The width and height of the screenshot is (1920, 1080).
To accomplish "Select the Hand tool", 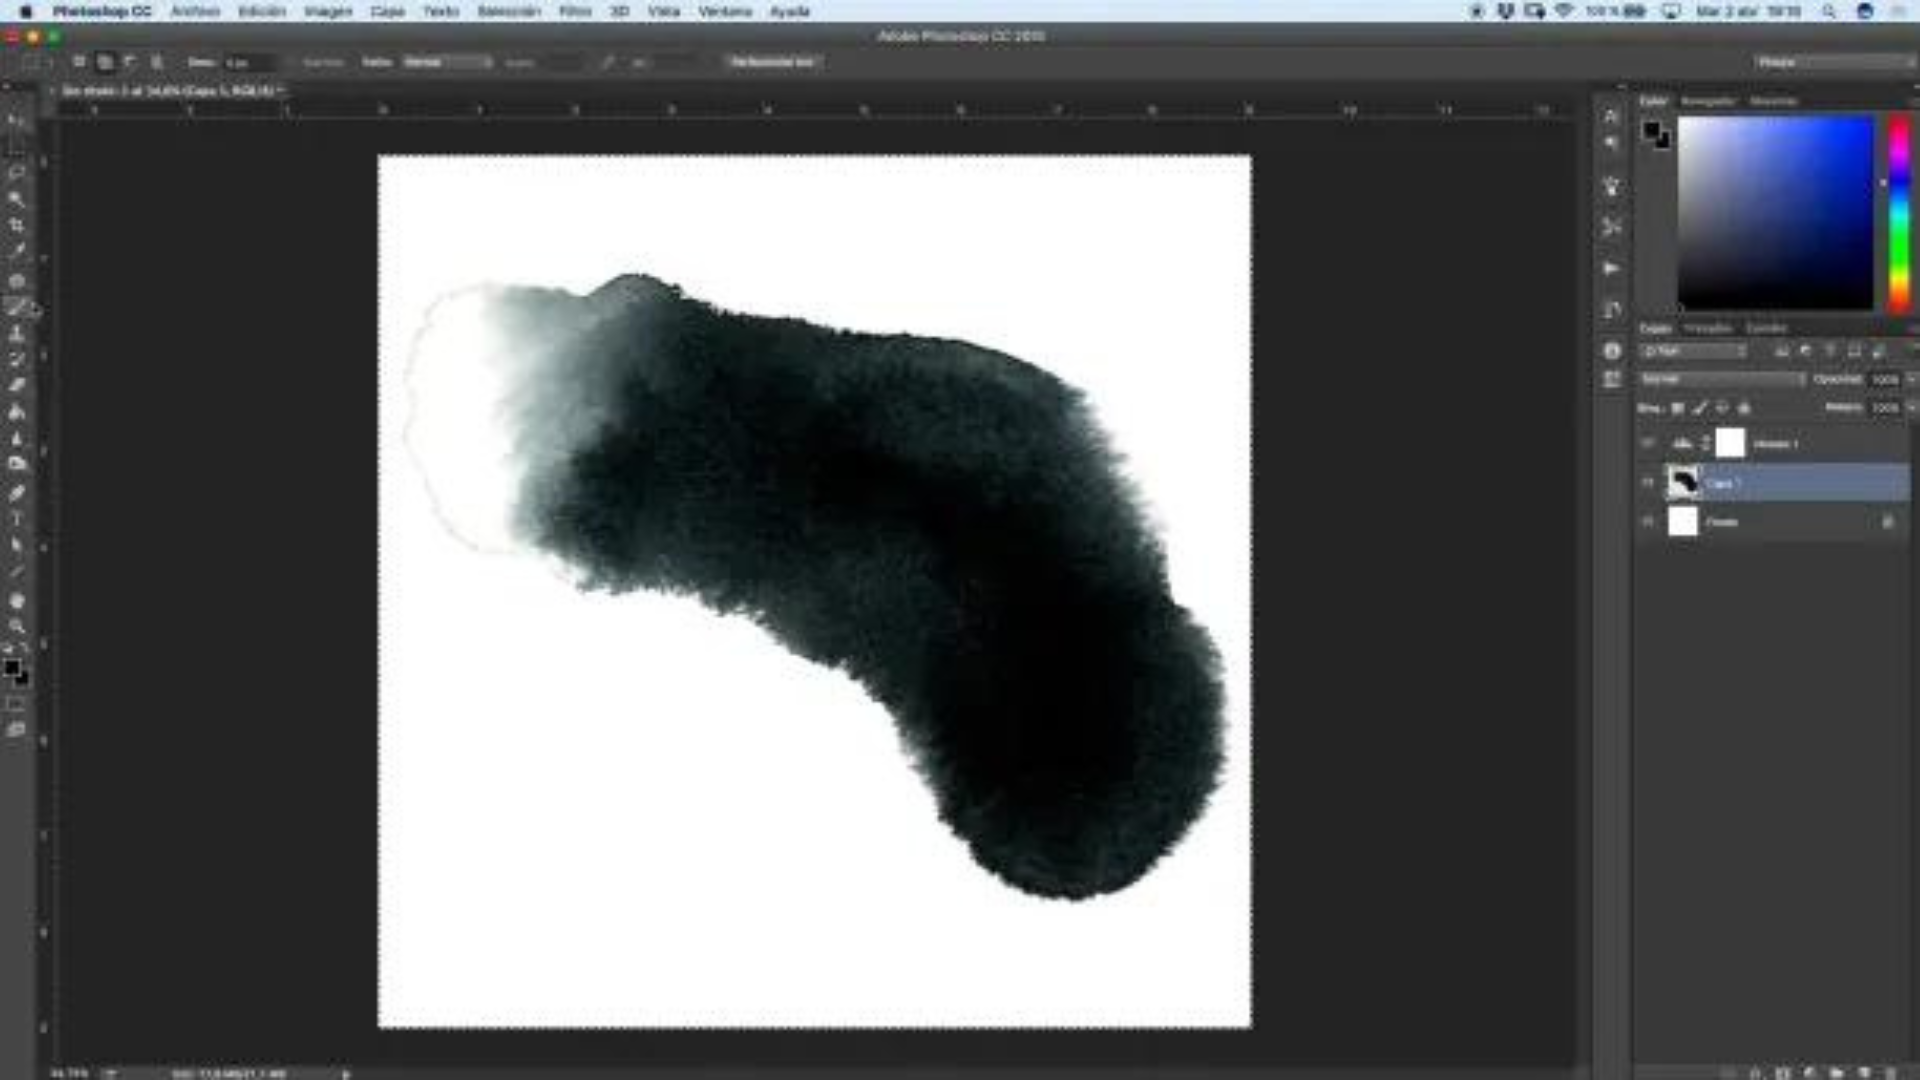I will (16, 601).
